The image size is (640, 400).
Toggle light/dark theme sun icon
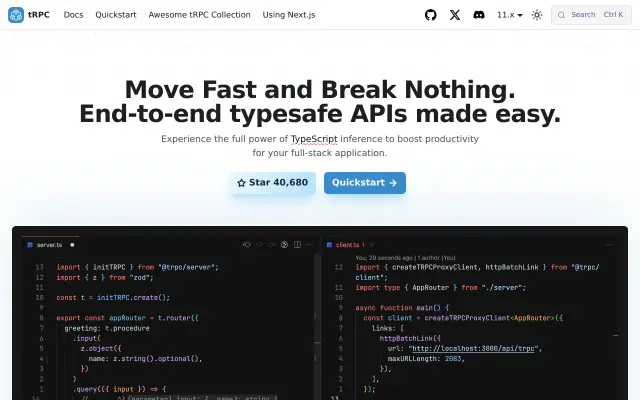pyautogui.click(x=537, y=15)
